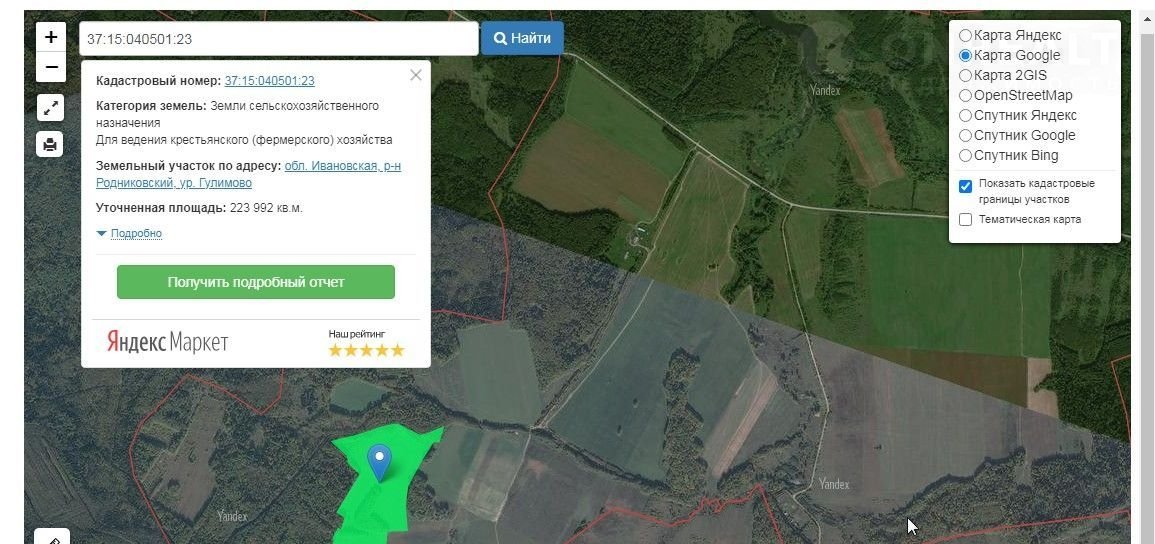The height and width of the screenshot is (544, 1155).
Task: Click Получить подробный отчет button
Action: pos(256,282)
